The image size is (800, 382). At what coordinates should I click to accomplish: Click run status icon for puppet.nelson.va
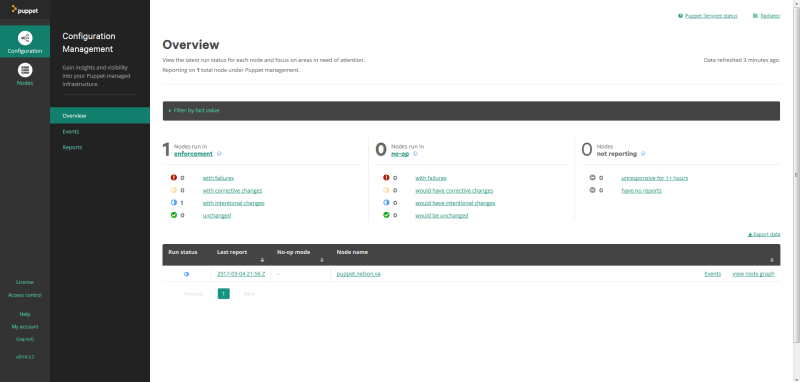click(186, 274)
